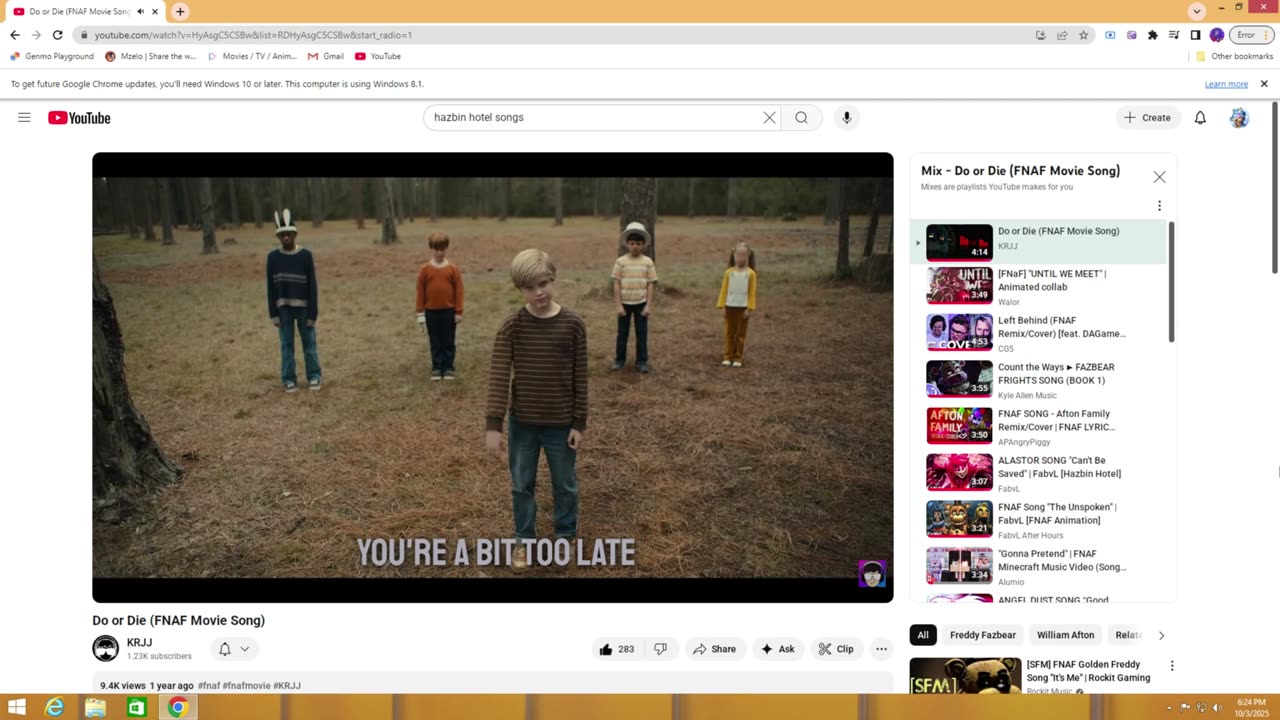Bookmark this page with the star
This screenshot has height=720, width=1280.
tap(1083, 35)
